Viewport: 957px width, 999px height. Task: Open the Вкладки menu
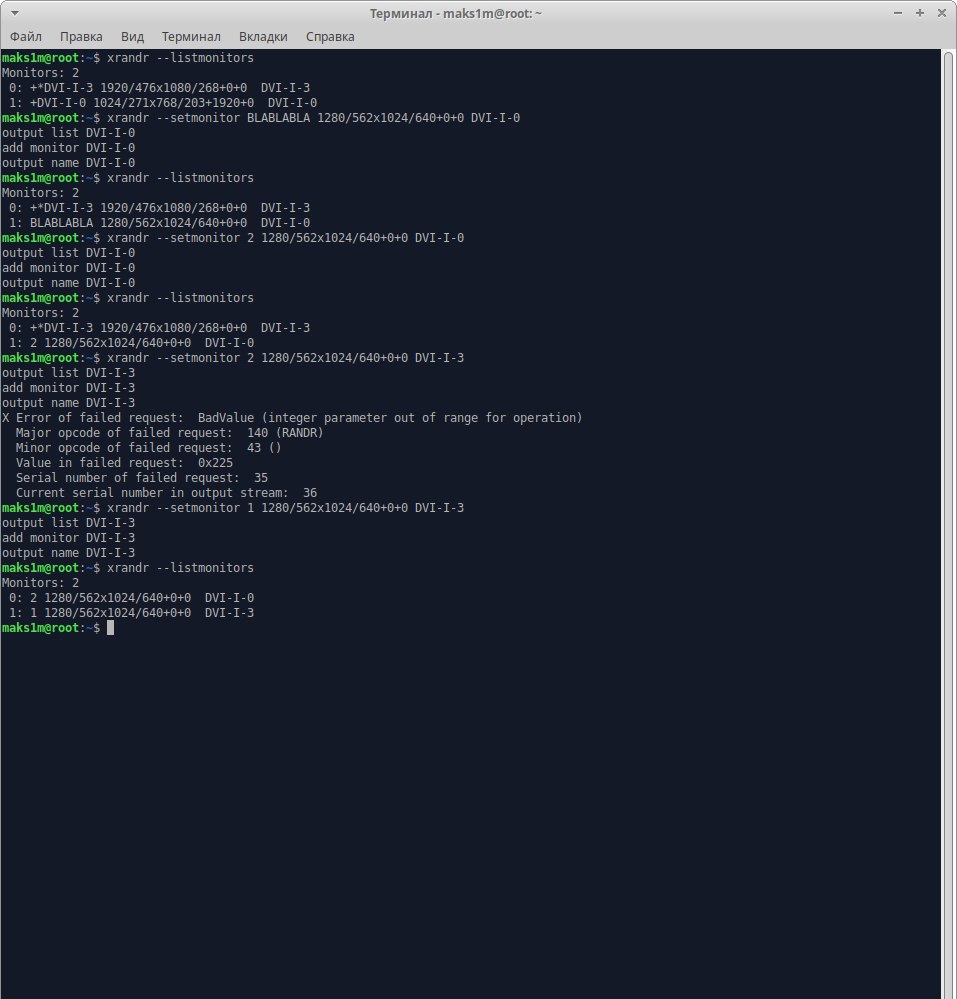(x=263, y=36)
